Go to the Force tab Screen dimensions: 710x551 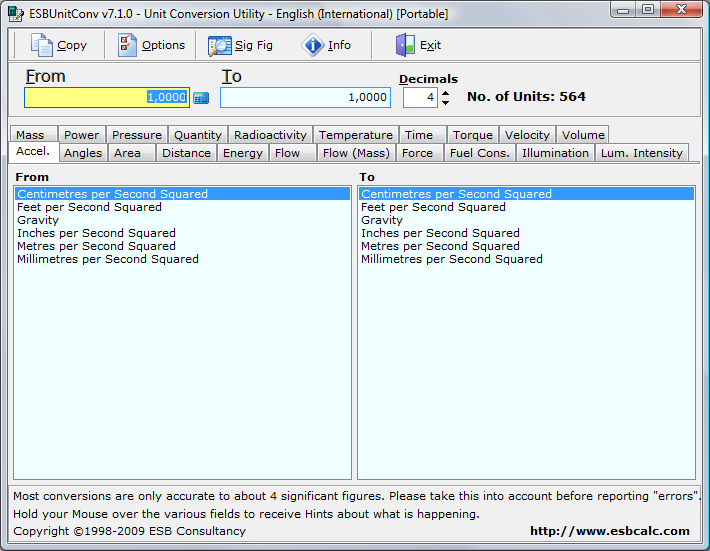[420, 153]
